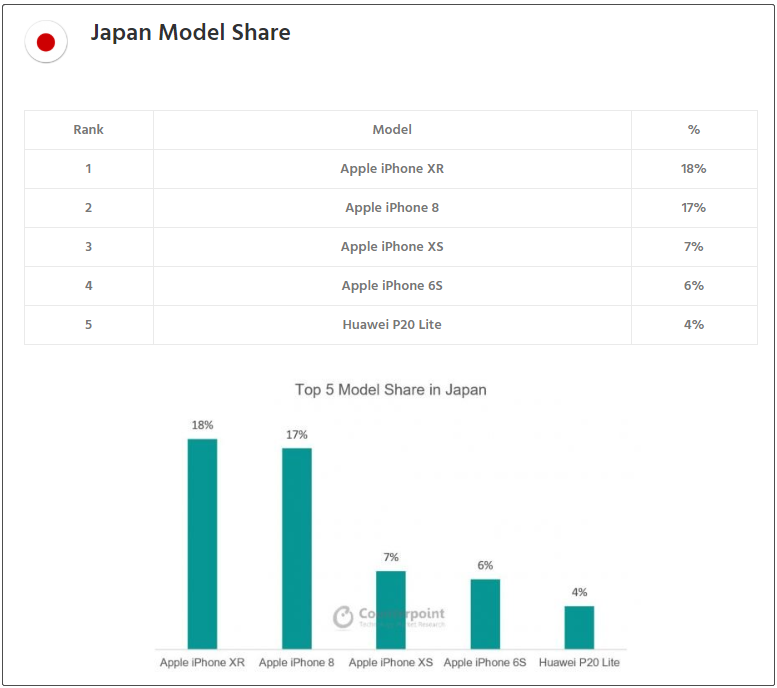The image size is (777, 688).
Task: Click the 17% table cell
Action: point(694,208)
